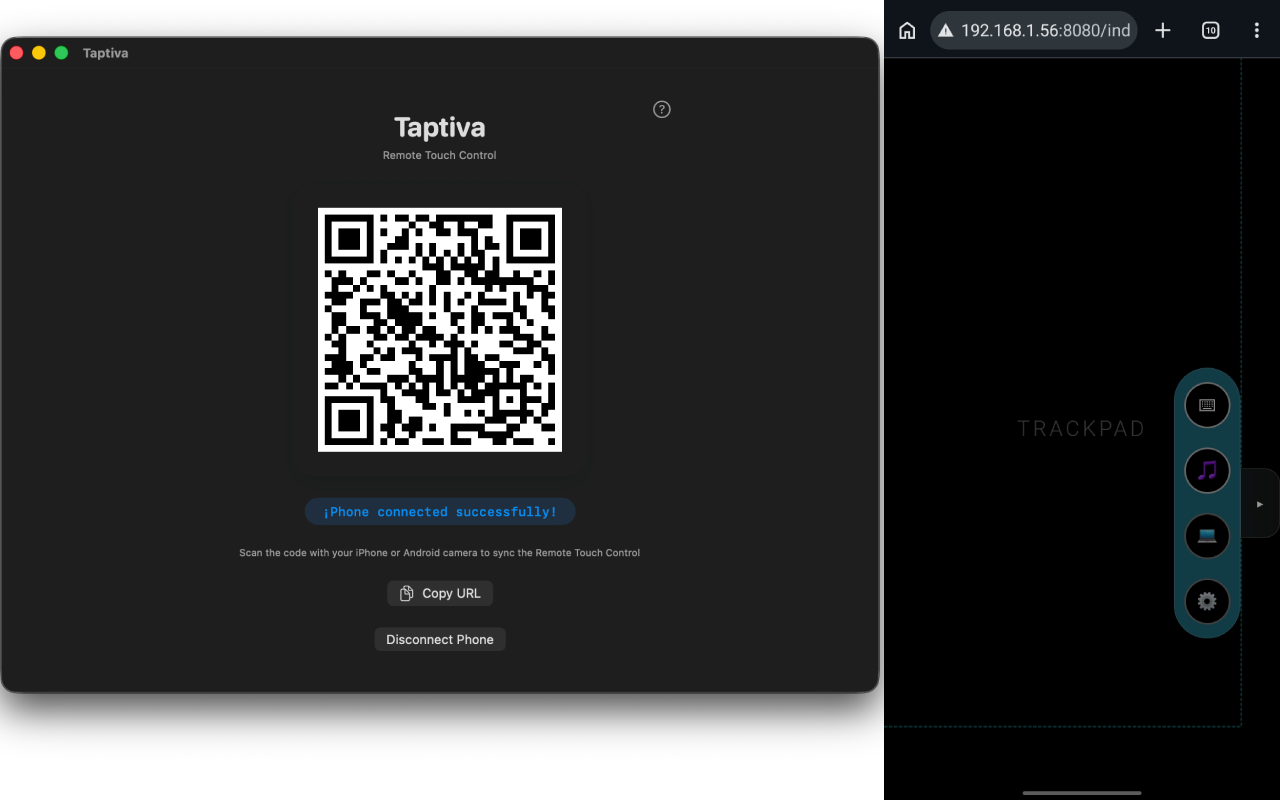This screenshot has width=1280, height=800.
Task: Open a new browser tab with plus icon
Action: point(1163,30)
